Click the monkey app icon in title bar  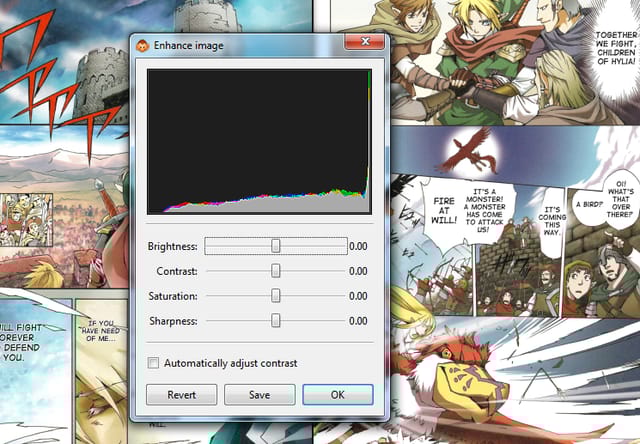coord(142,46)
